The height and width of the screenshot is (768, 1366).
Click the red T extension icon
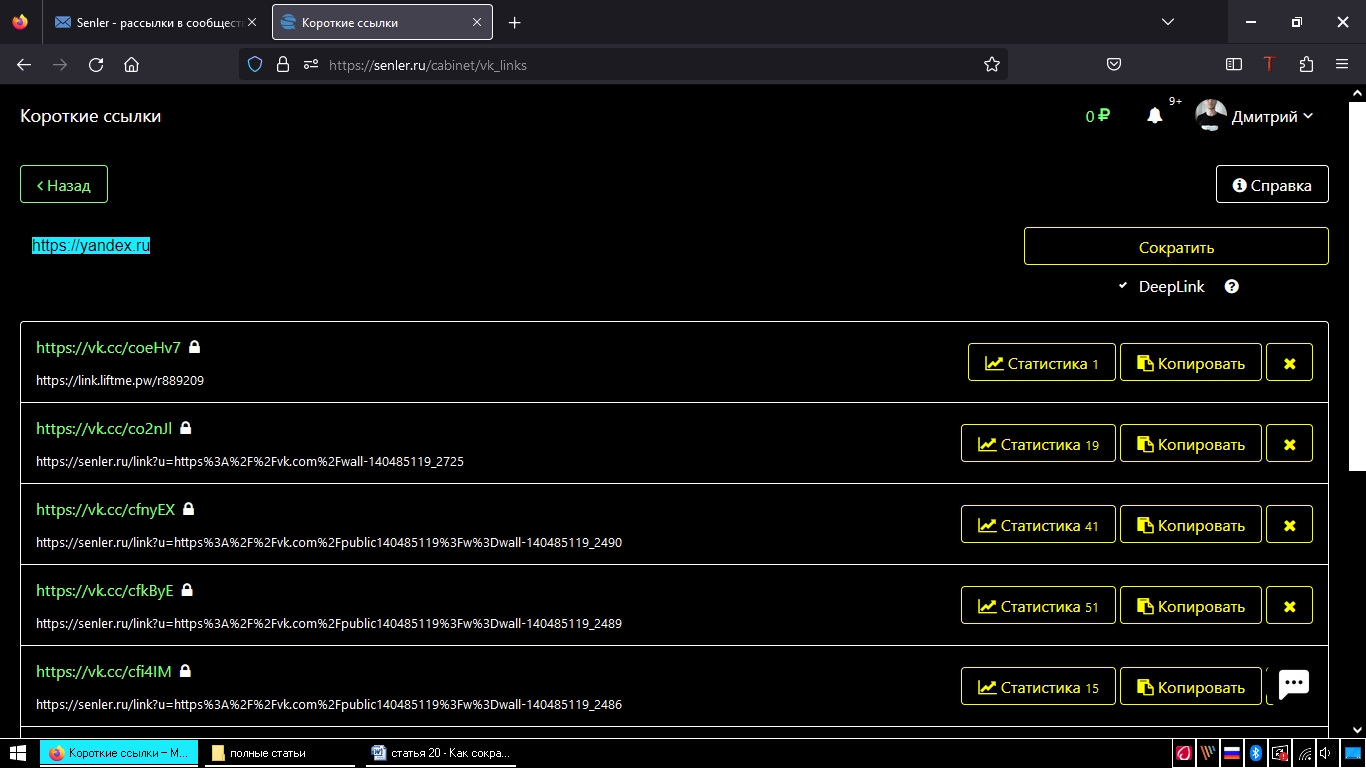click(1269, 64)
